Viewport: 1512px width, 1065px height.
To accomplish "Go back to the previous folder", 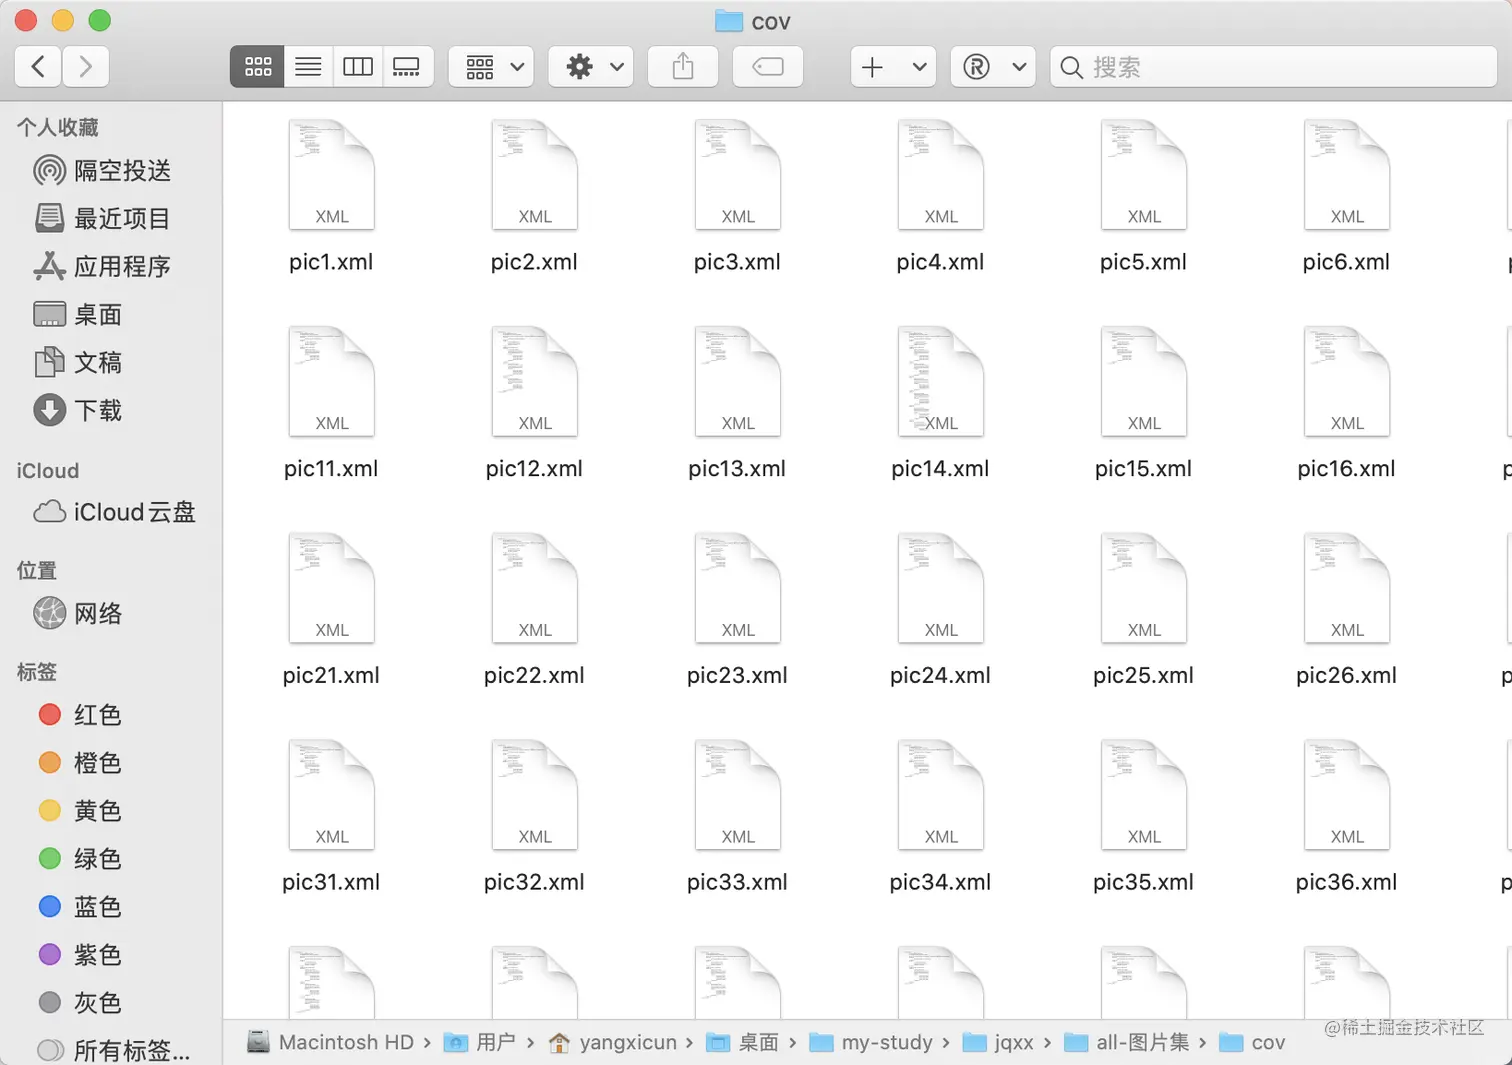I will [x=38, y=67].
